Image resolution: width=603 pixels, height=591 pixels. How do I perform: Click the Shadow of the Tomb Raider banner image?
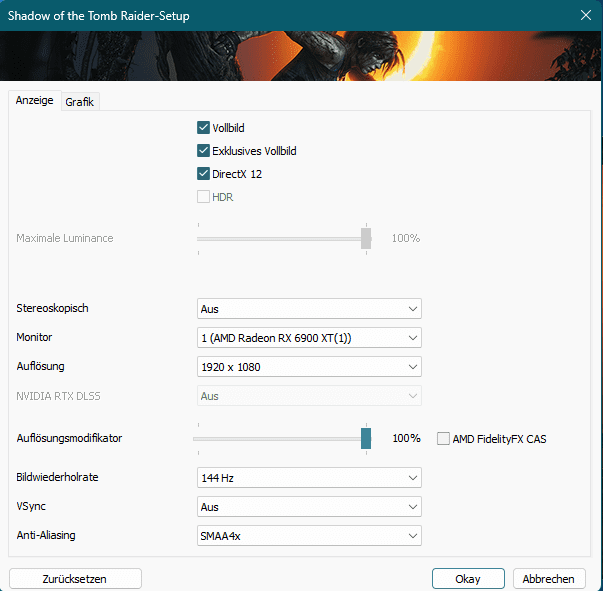pos(300,56)
